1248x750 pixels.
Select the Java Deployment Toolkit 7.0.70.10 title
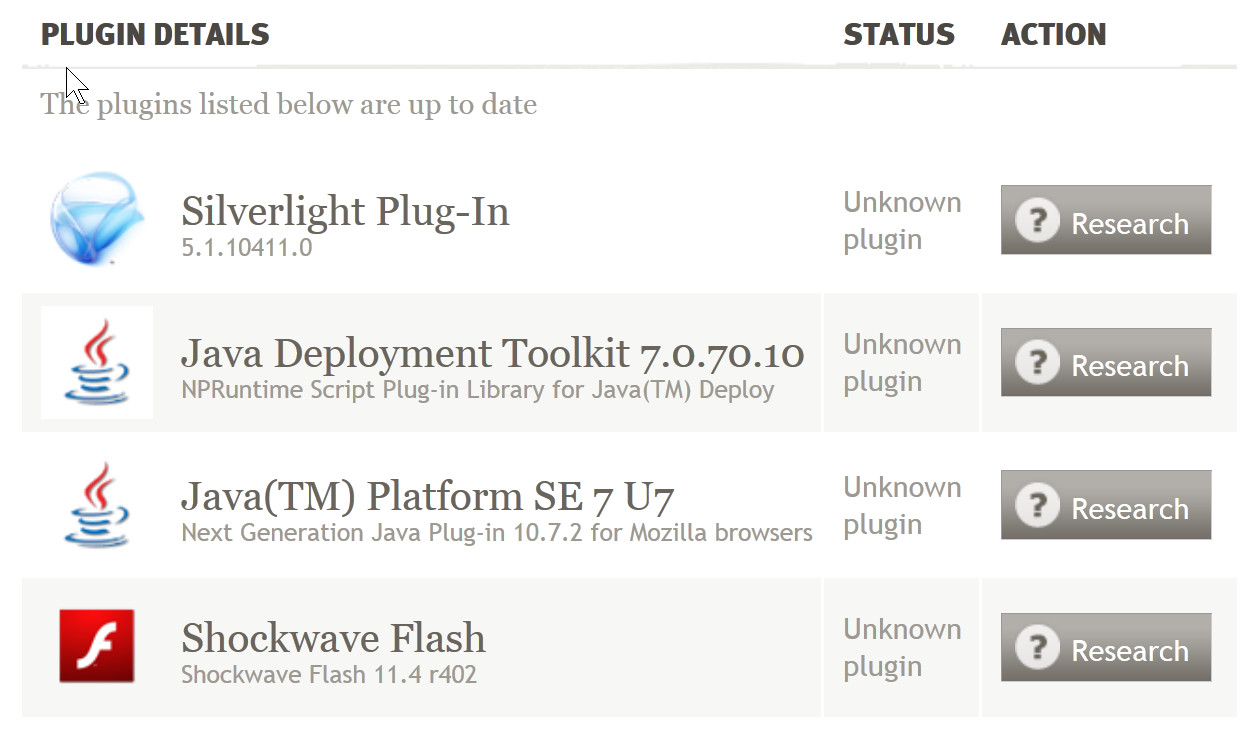point(492,353)
